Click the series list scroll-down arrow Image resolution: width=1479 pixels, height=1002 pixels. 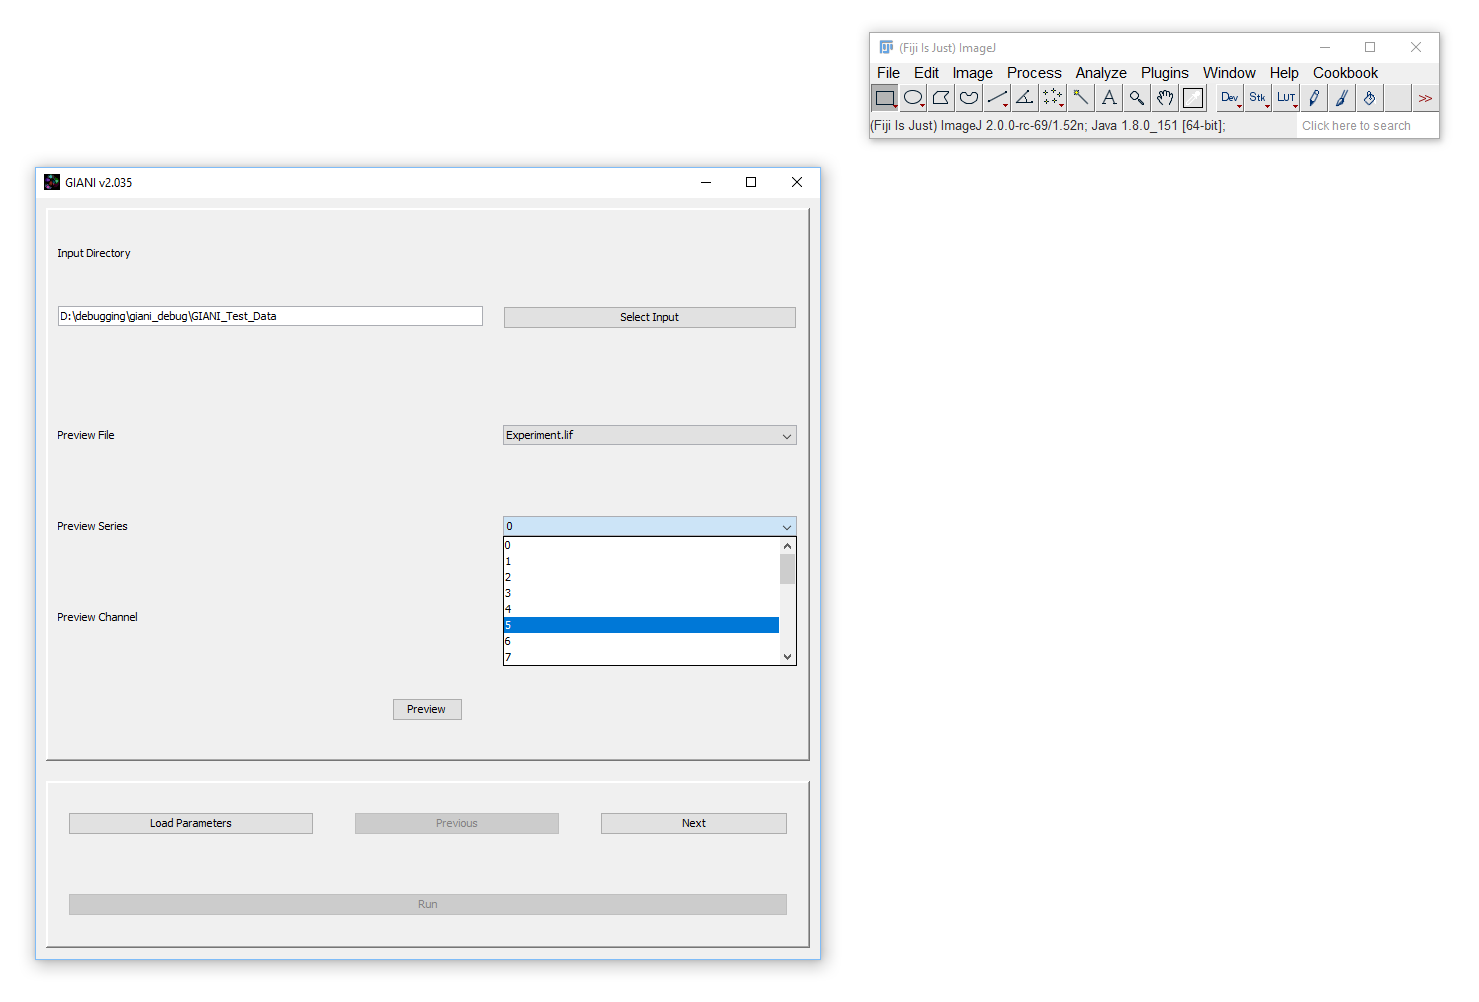788,656
